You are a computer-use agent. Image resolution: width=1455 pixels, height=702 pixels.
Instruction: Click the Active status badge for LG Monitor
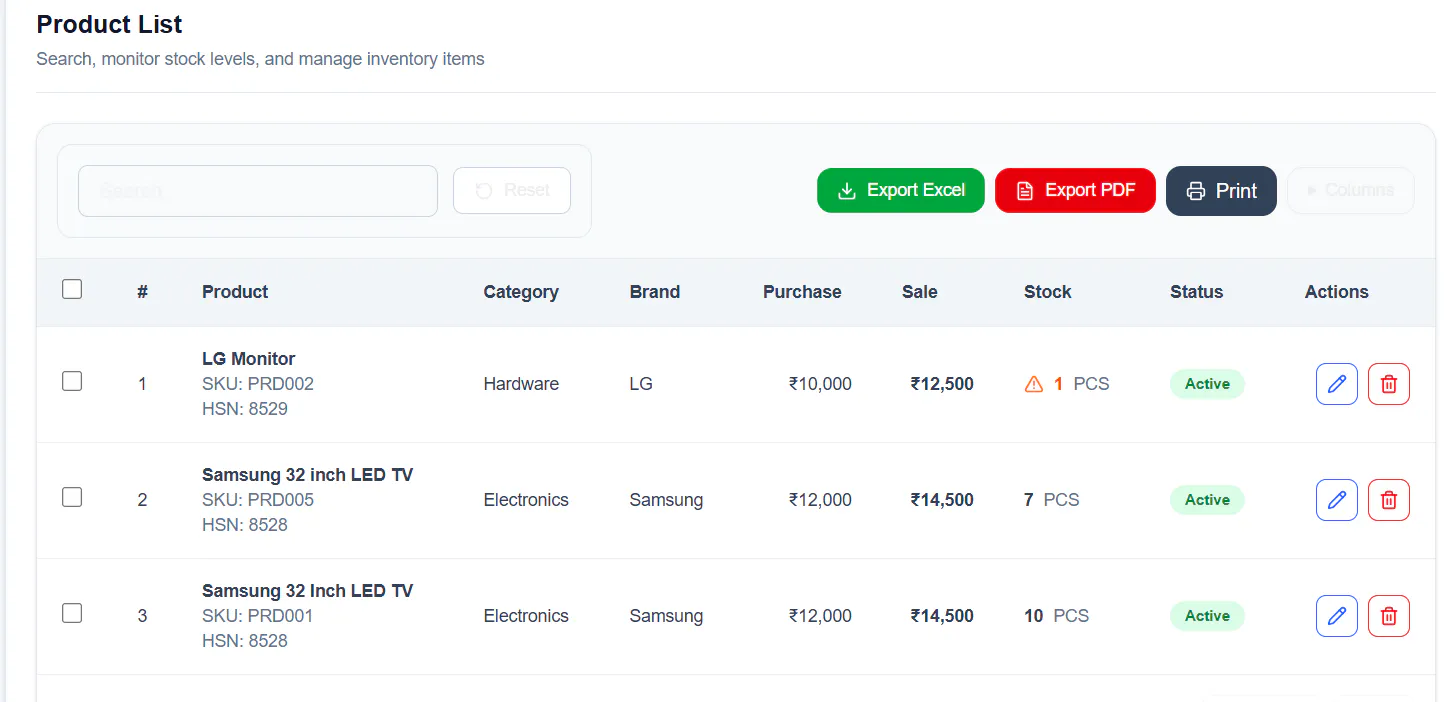pyautogui.click(x=1207, y=384)
